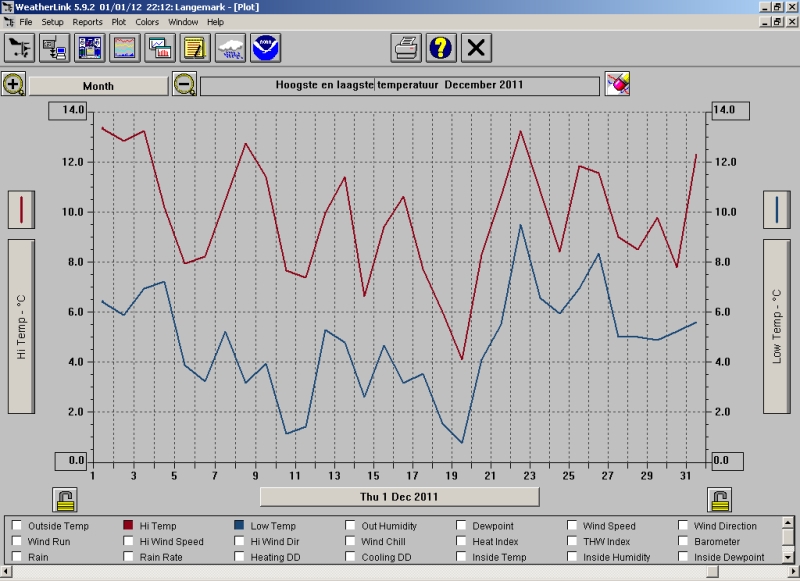Click the Hi Temp - °C axis button

[21, 326]
